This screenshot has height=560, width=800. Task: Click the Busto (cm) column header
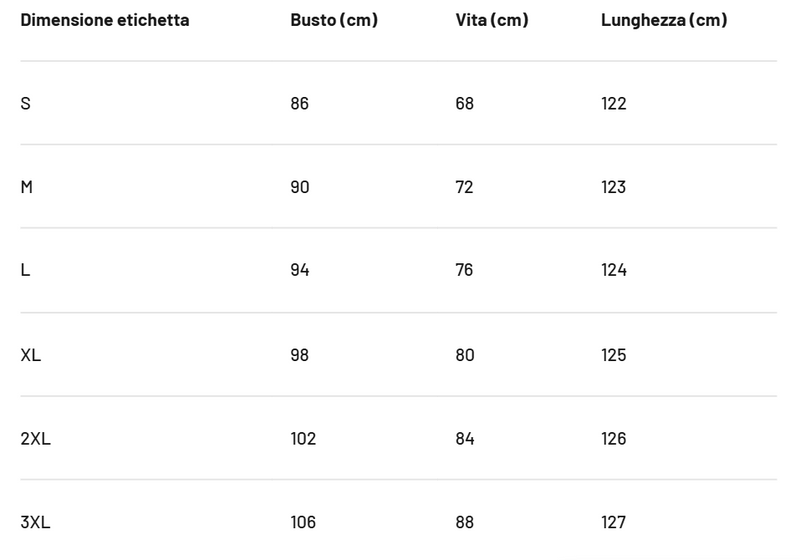pos(334,20)
